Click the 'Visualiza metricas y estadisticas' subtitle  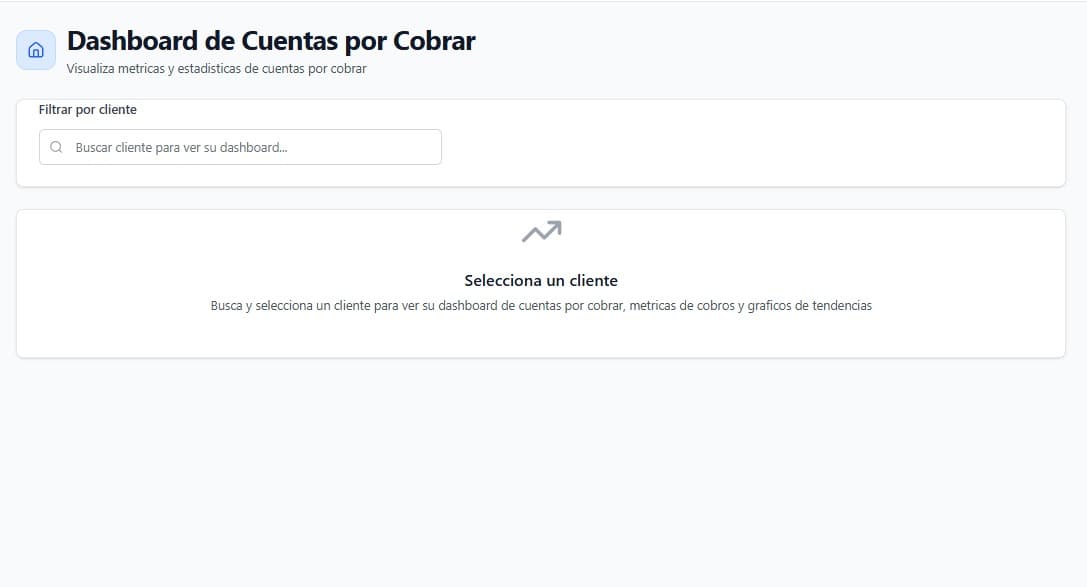click(x=216, y=69)
